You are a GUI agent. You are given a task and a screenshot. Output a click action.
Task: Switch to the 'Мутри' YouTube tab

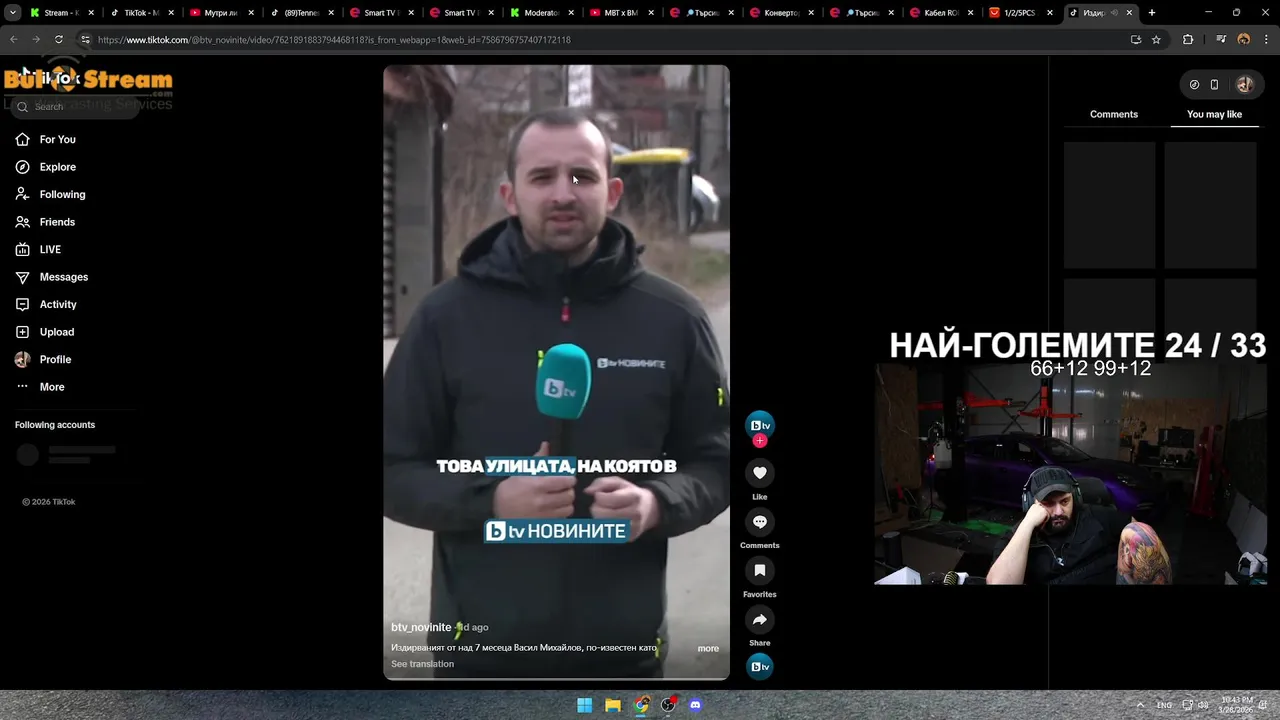coord(220,13)
